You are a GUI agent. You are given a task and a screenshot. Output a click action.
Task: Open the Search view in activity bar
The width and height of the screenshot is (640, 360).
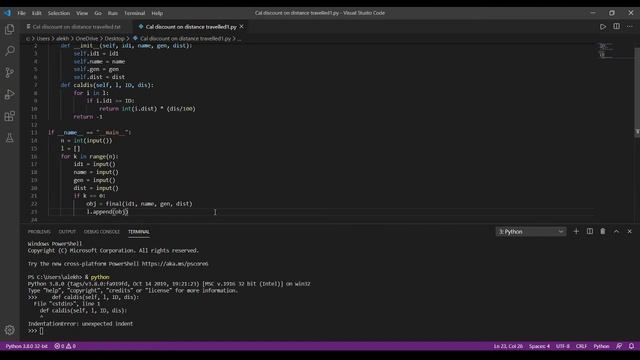(x=9, y=51)
